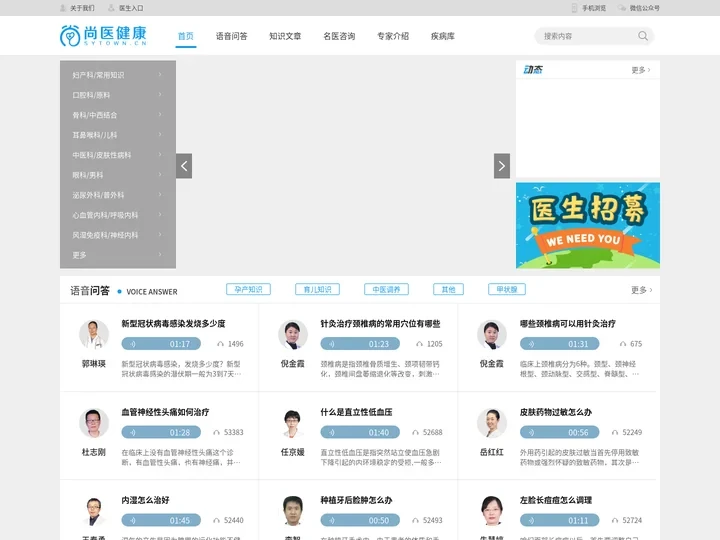Screen dimensions: 720x540
Task: Click 郭琳瑛 doctor avatar
Action: pyautogui.click(x=94, y=335)
